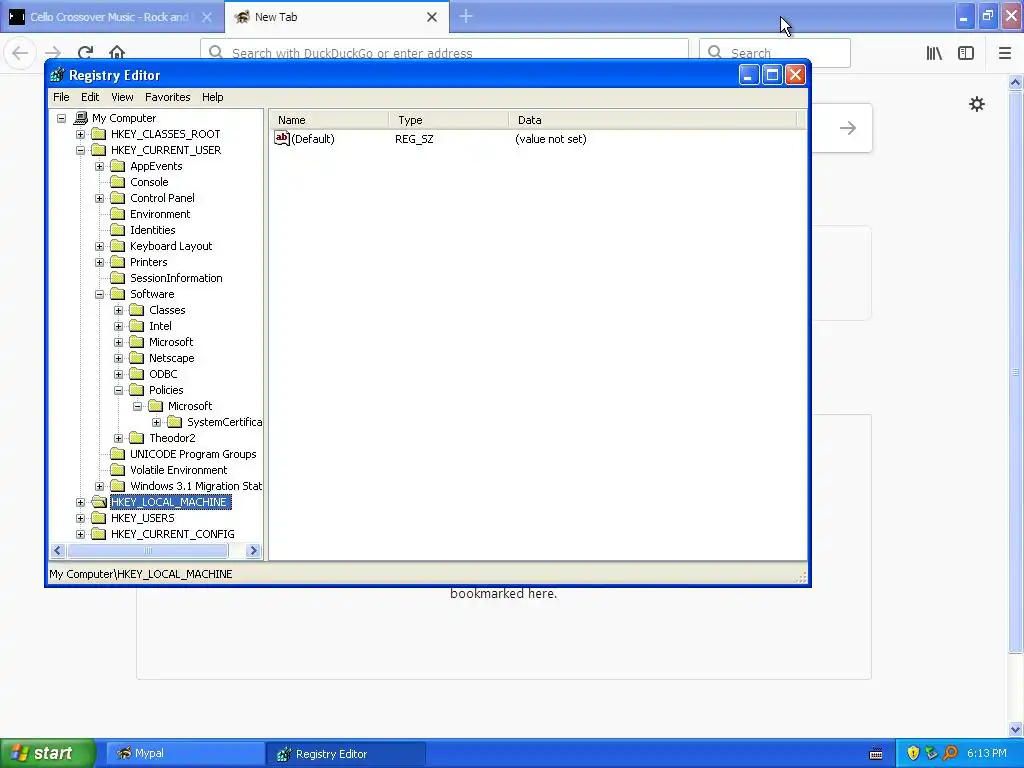
Task: Open the Favorites menu in Registry Editor
Action: [168, 97]
